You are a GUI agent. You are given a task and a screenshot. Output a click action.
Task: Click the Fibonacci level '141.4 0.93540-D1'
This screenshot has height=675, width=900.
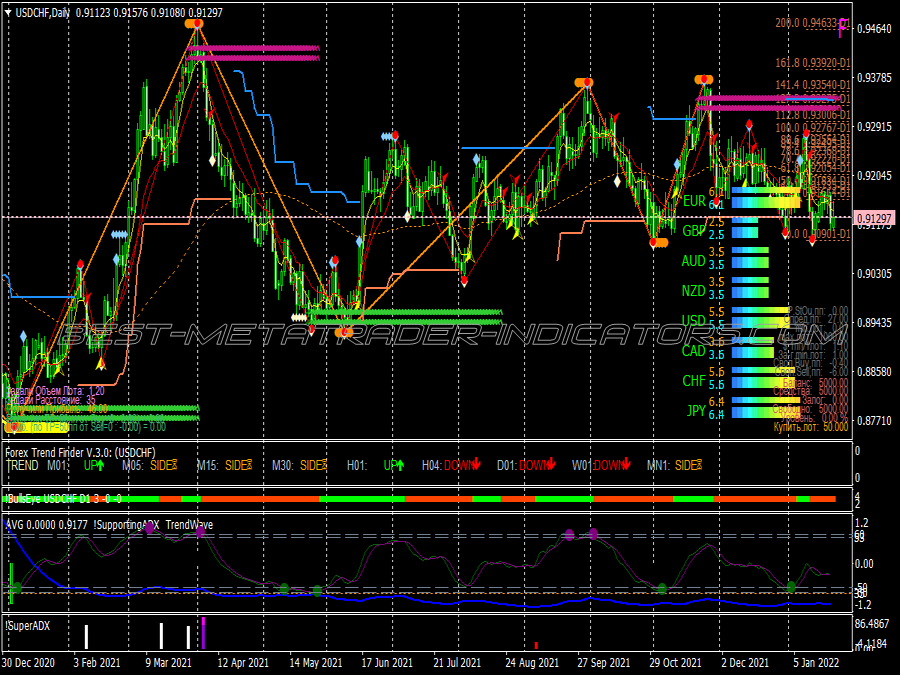(x=813, y=84)
